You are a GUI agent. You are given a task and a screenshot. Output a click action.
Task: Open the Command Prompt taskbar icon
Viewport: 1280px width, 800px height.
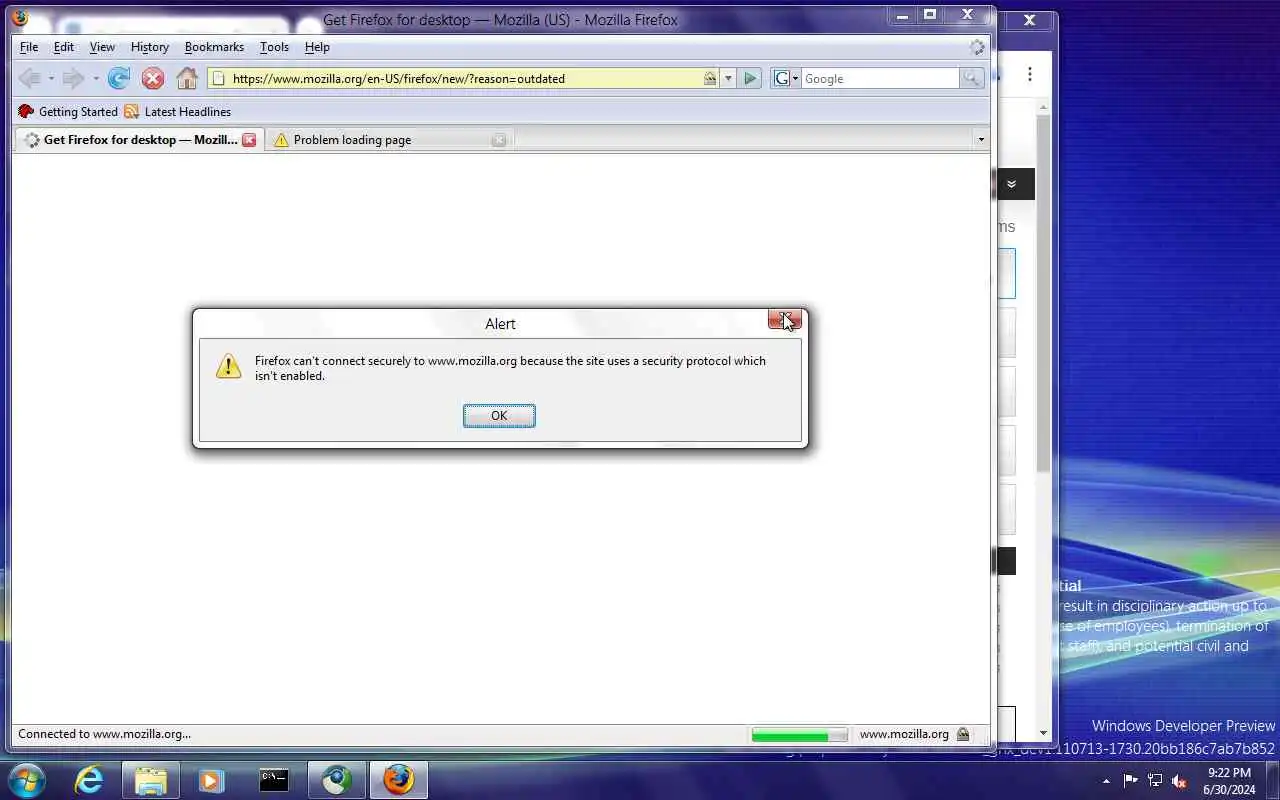[274, 780]
